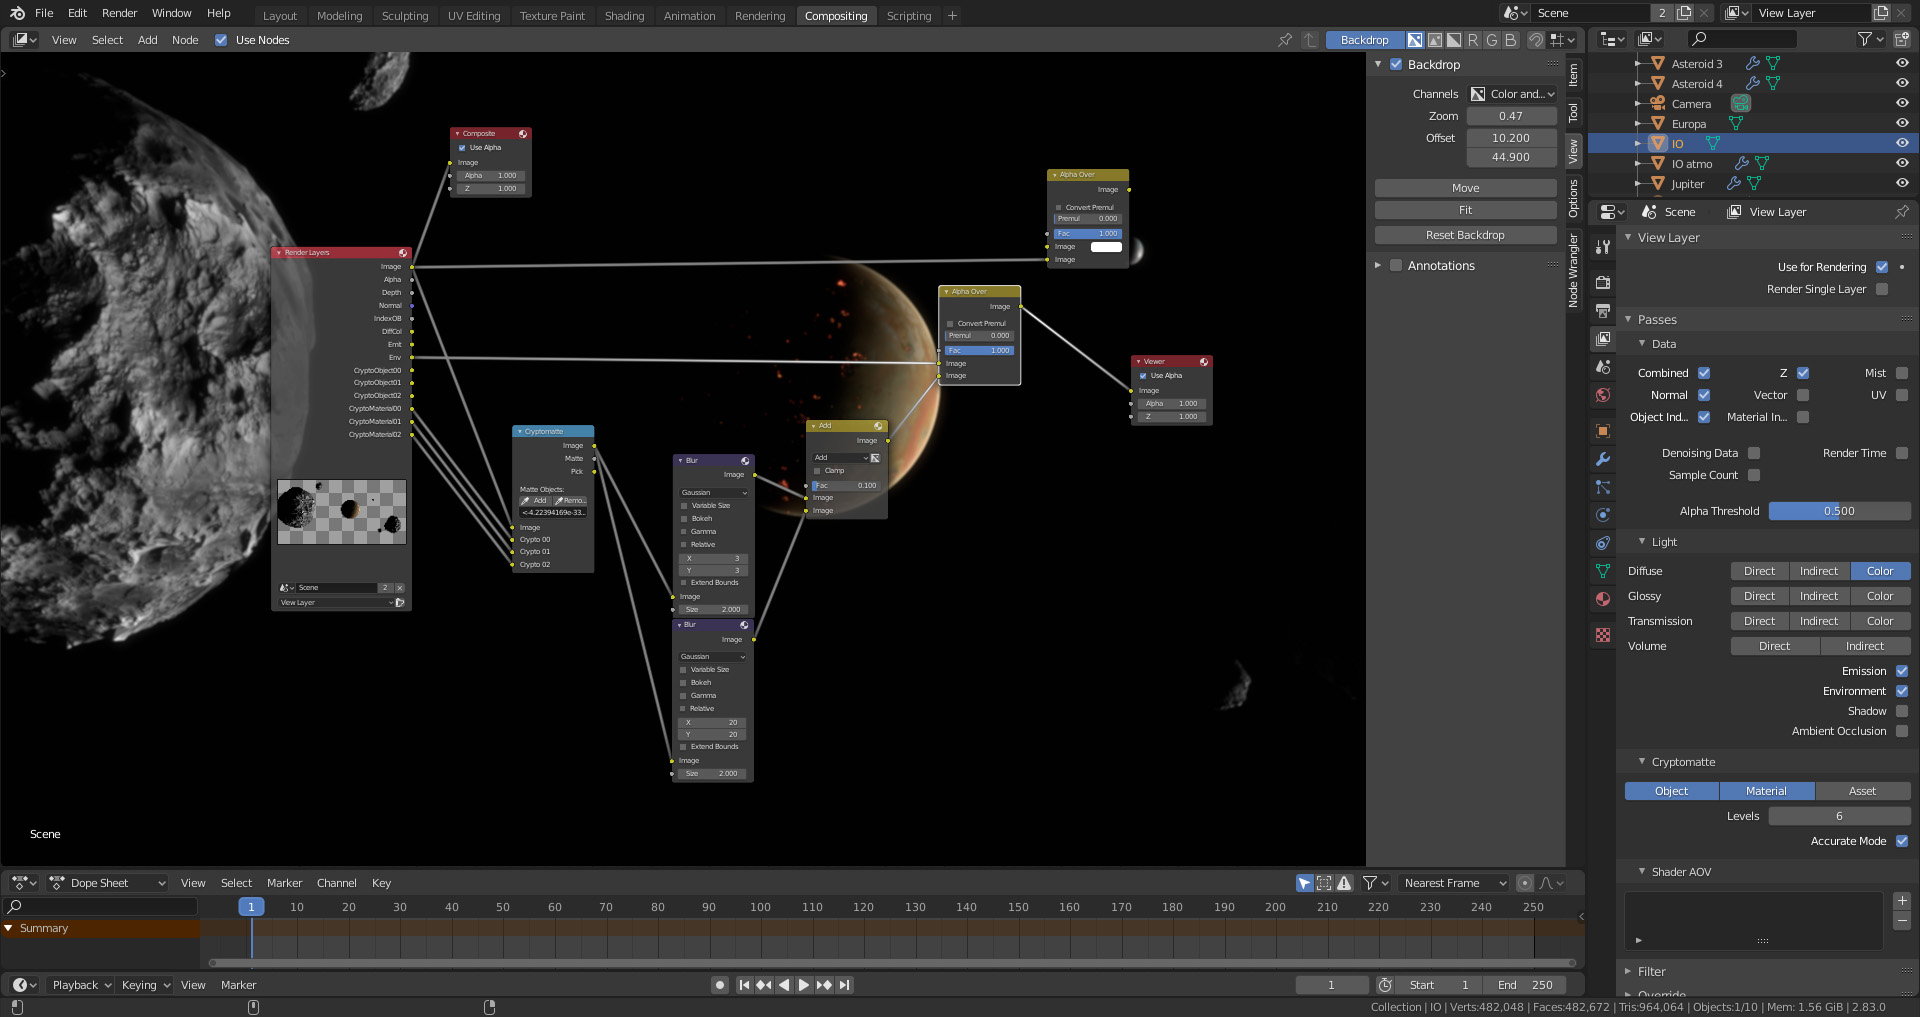
Task: Open the View Layer properties tab icon
Action: pos(1603,339)
